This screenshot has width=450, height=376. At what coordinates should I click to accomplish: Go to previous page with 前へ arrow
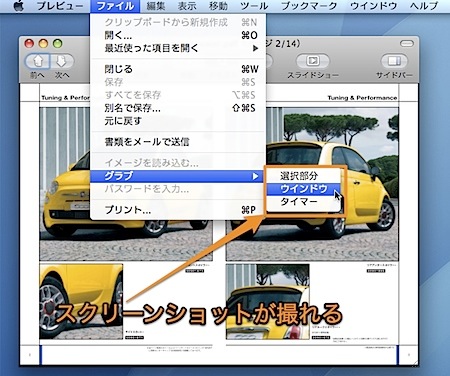(38, 61)
